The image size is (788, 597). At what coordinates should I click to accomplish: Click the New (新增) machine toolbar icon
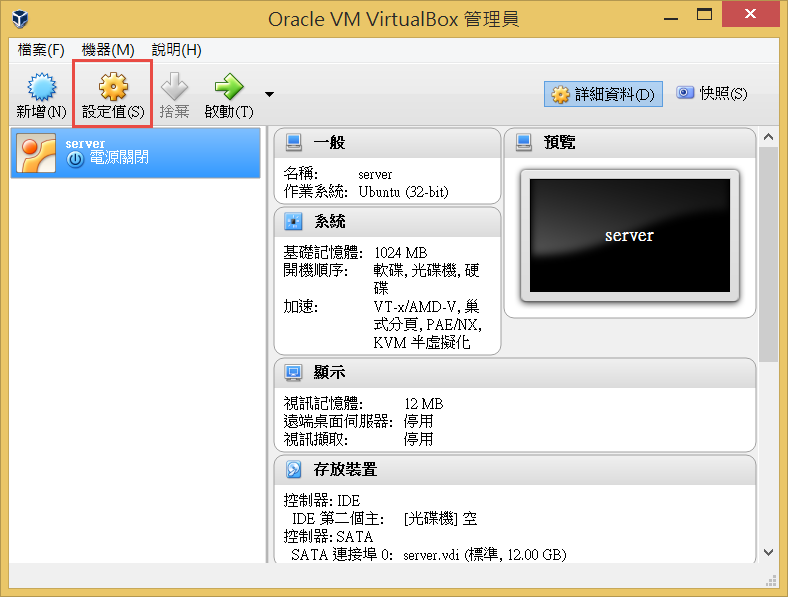click(41, 95)
